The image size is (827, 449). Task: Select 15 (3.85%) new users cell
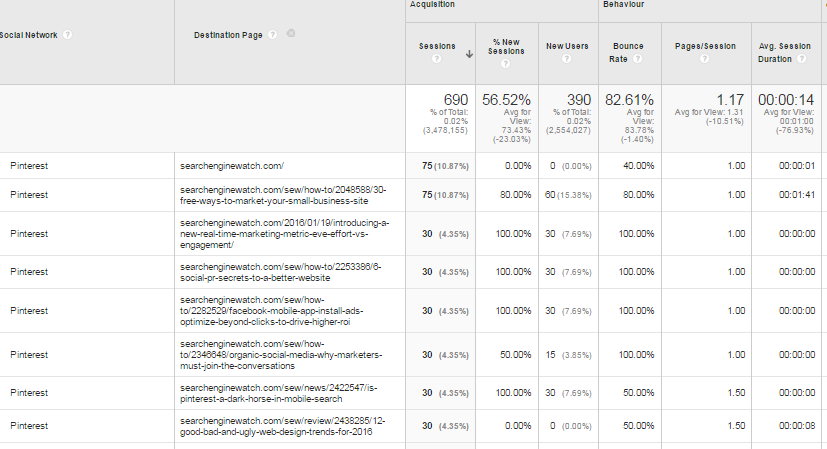click(568, 355)
